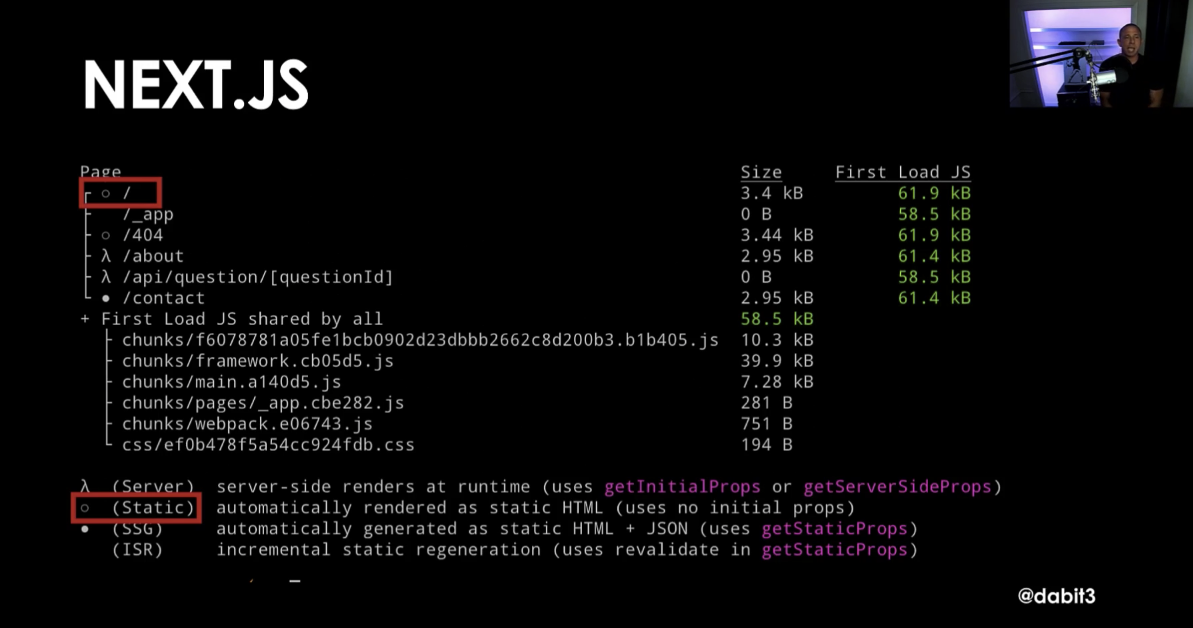
Task: Click the "3.44 kB" size value
Action: pyautogui.click(x=777, y=235)
